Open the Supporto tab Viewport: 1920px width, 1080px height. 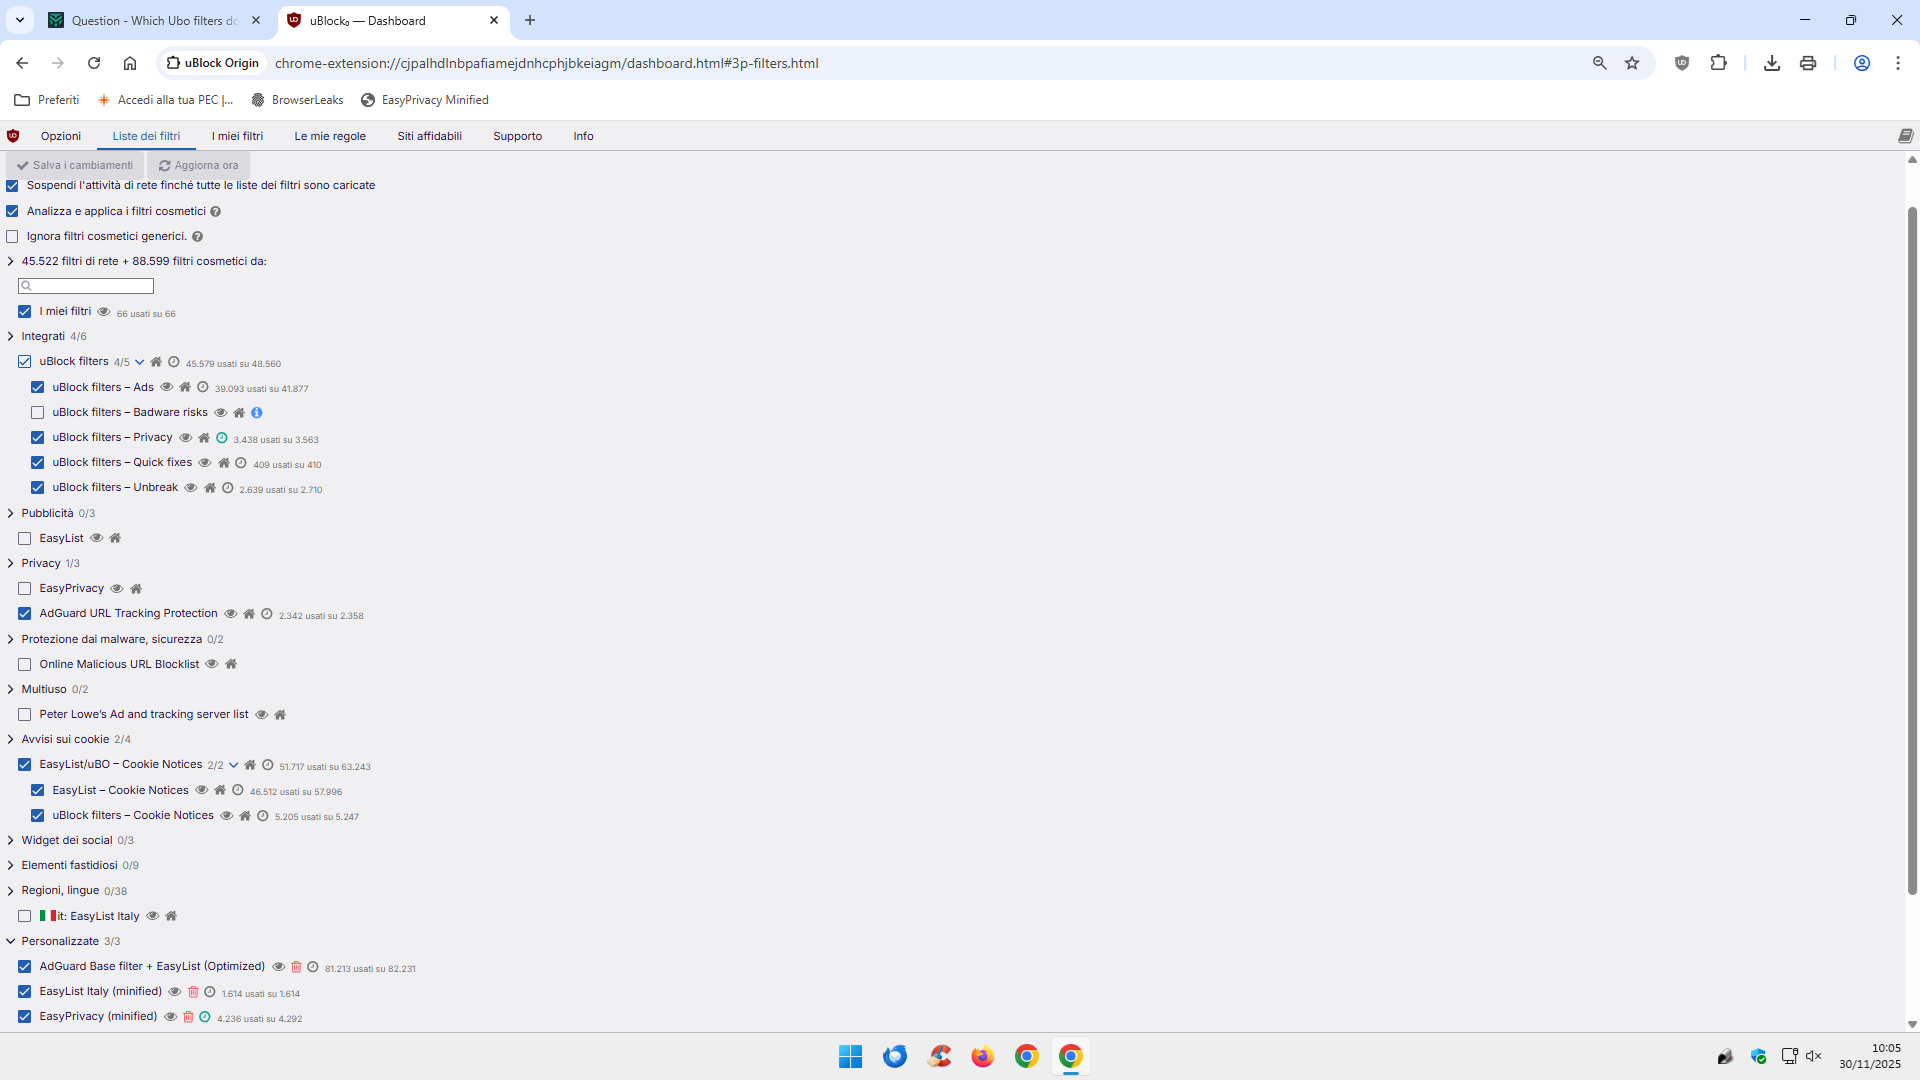point(517,136)
